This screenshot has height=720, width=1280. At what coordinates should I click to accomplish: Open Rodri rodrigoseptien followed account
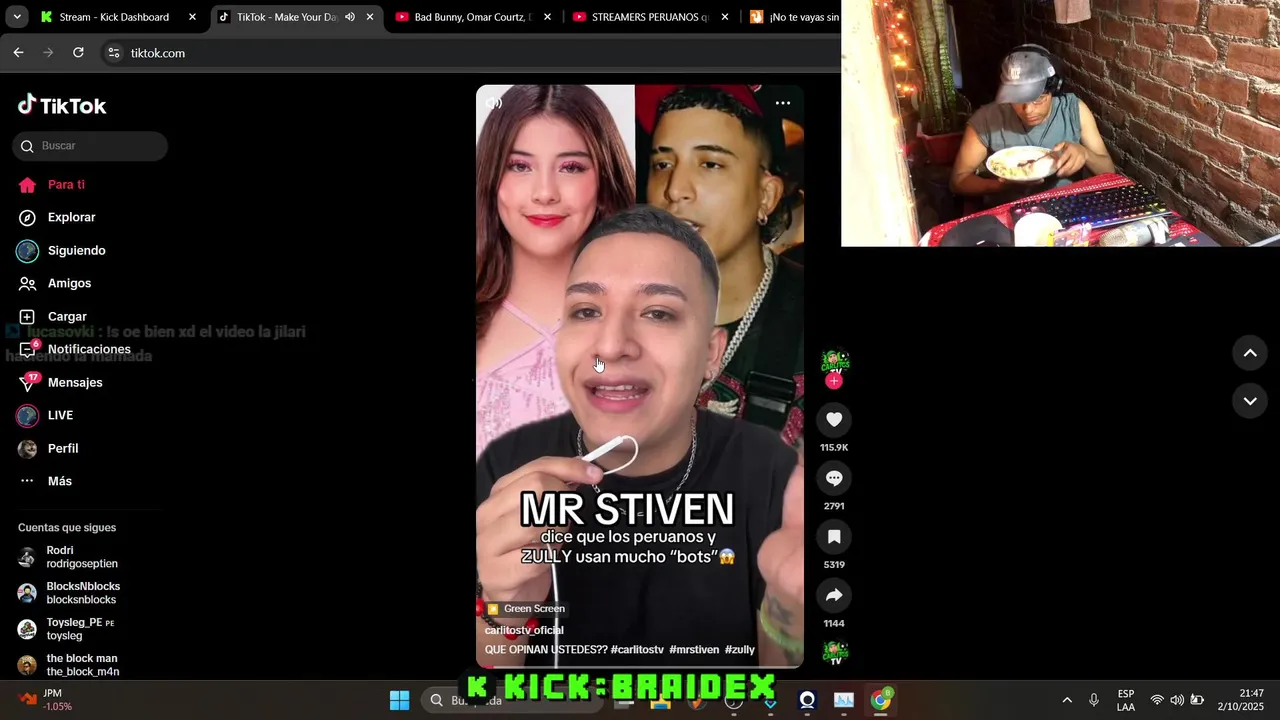[80, 557]
